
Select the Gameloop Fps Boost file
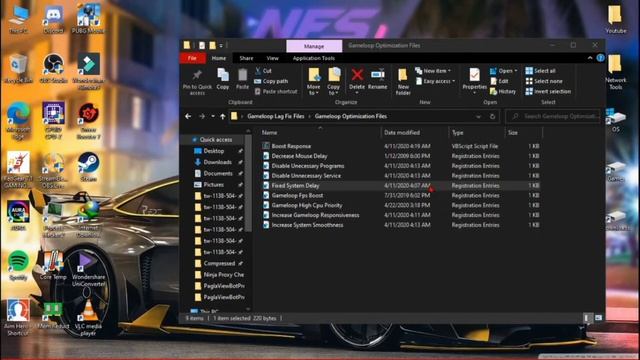click(x=297, y=196)
